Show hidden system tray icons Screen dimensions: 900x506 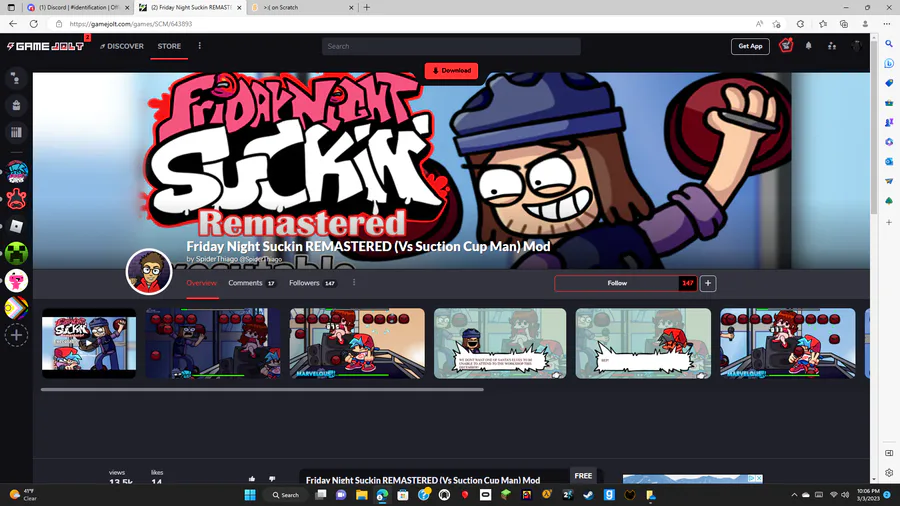794,495
